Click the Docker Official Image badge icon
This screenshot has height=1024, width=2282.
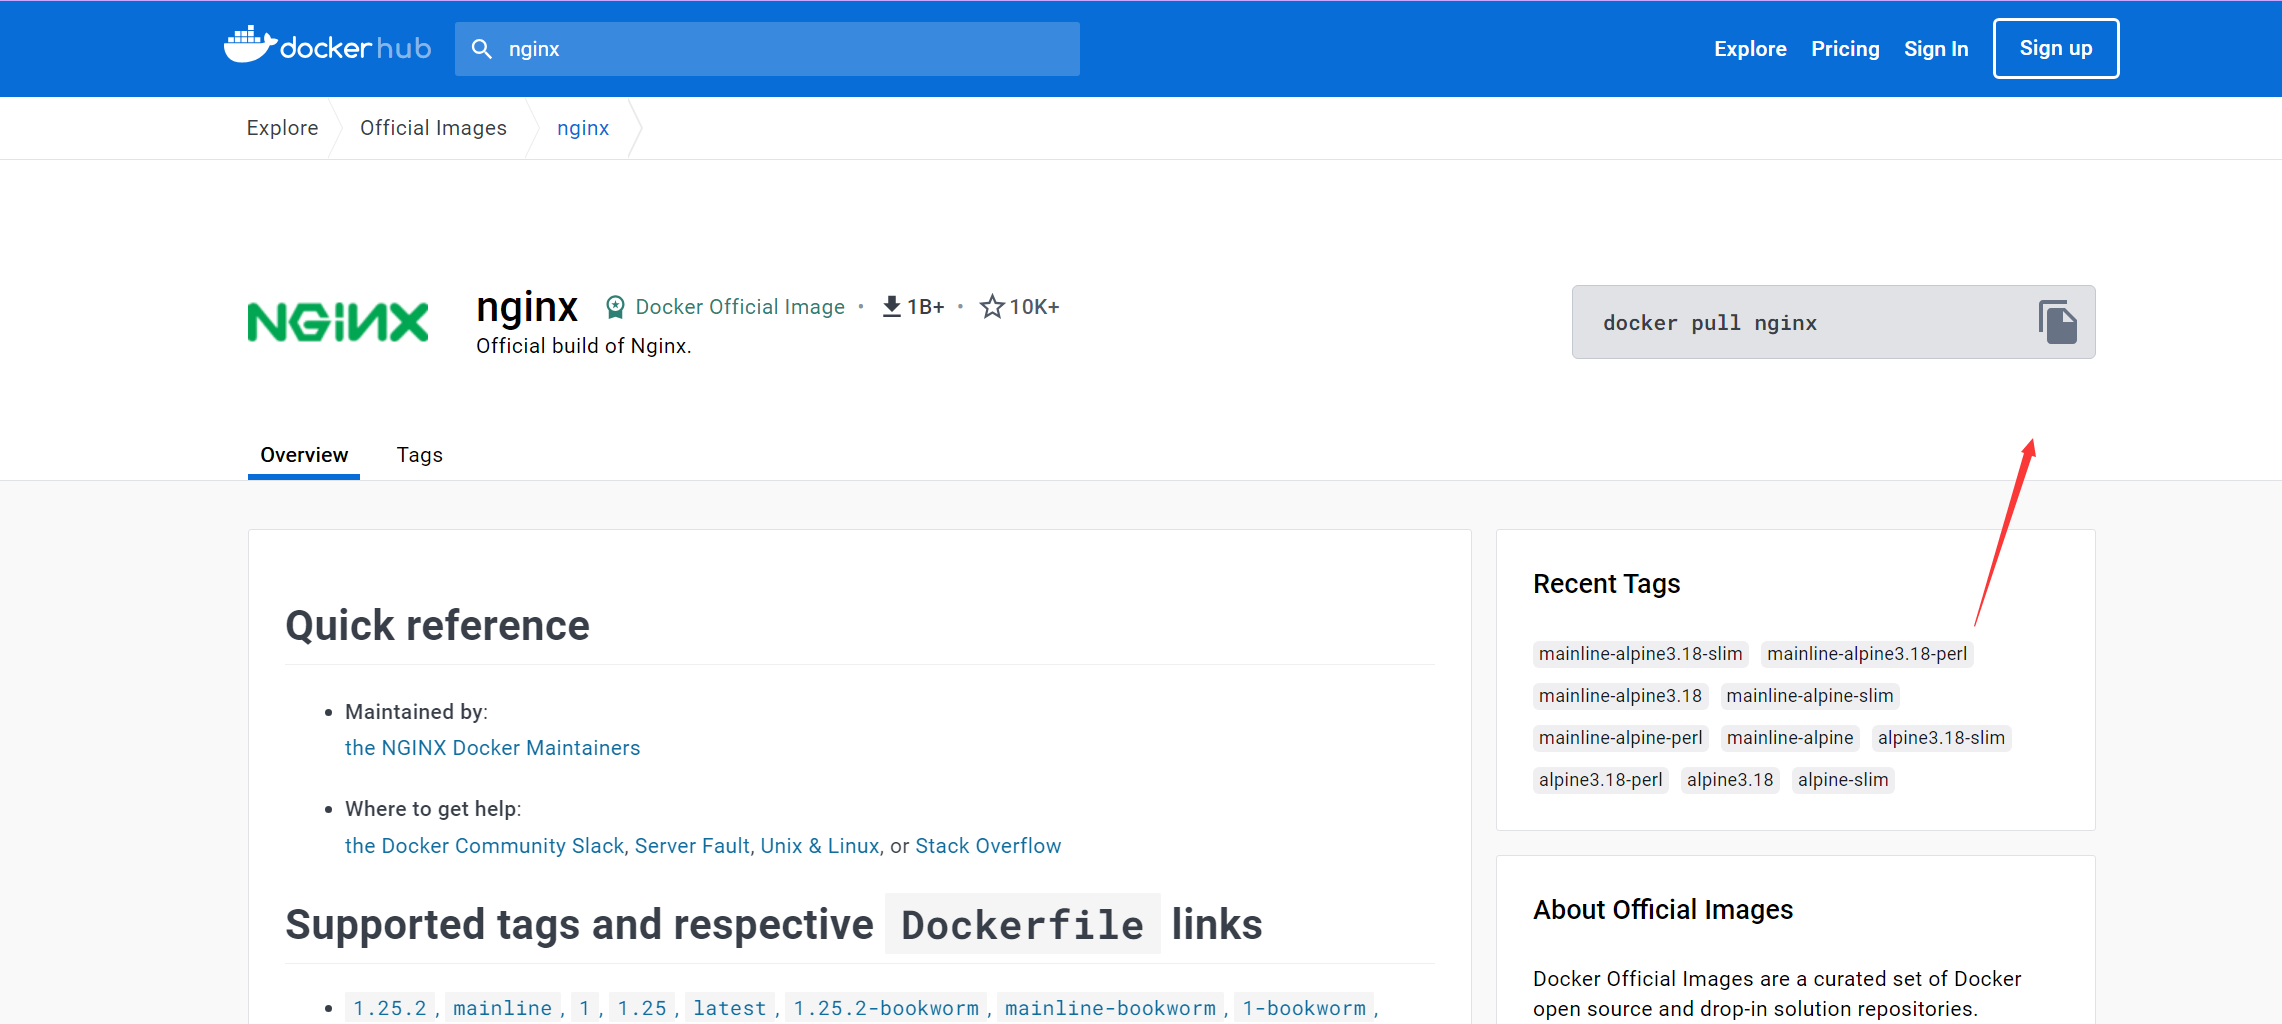pos(616,307)
